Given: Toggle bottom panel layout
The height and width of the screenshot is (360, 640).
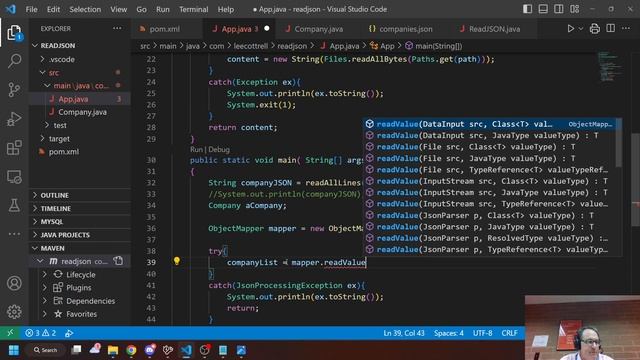Looking at the screenshot, I should (543, 9).
